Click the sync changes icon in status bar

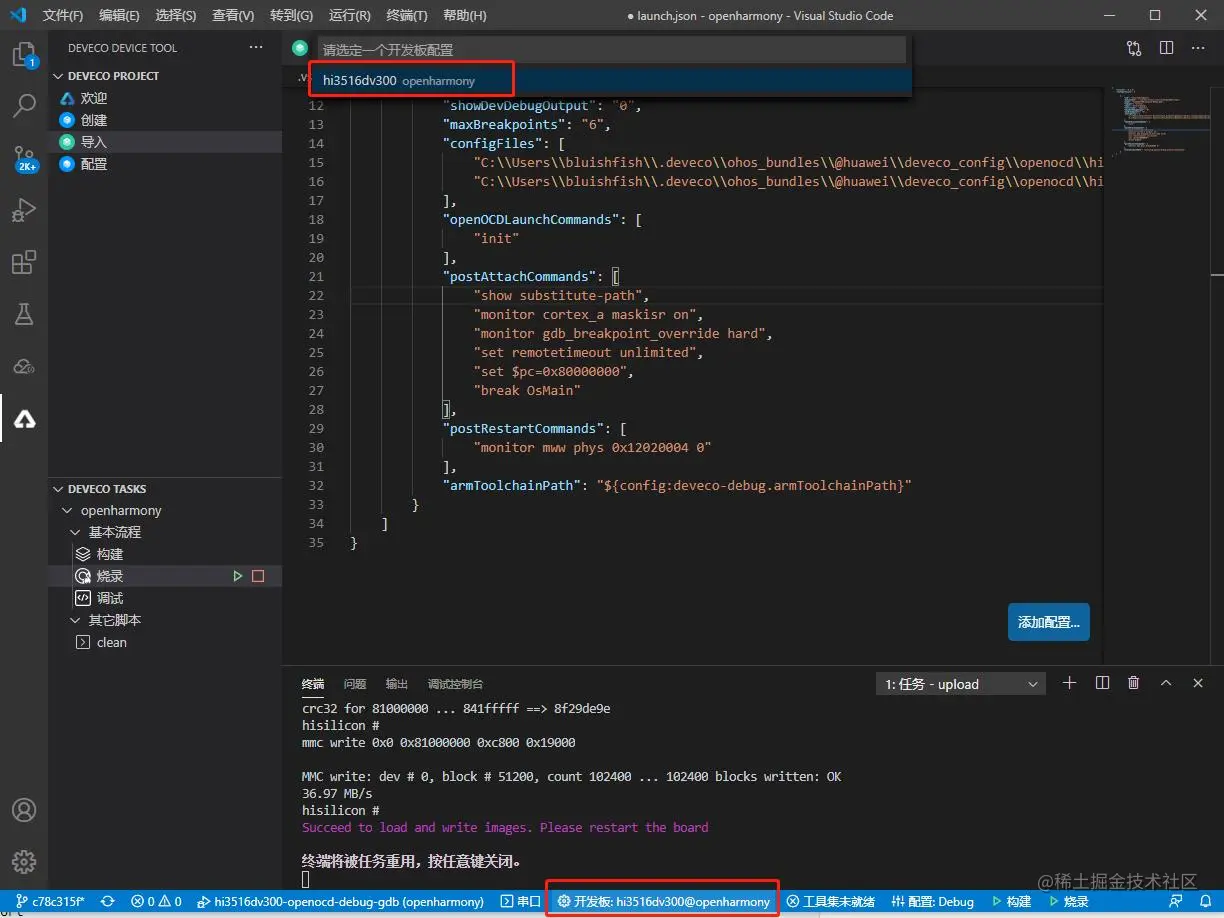click(x=108, y=901)
